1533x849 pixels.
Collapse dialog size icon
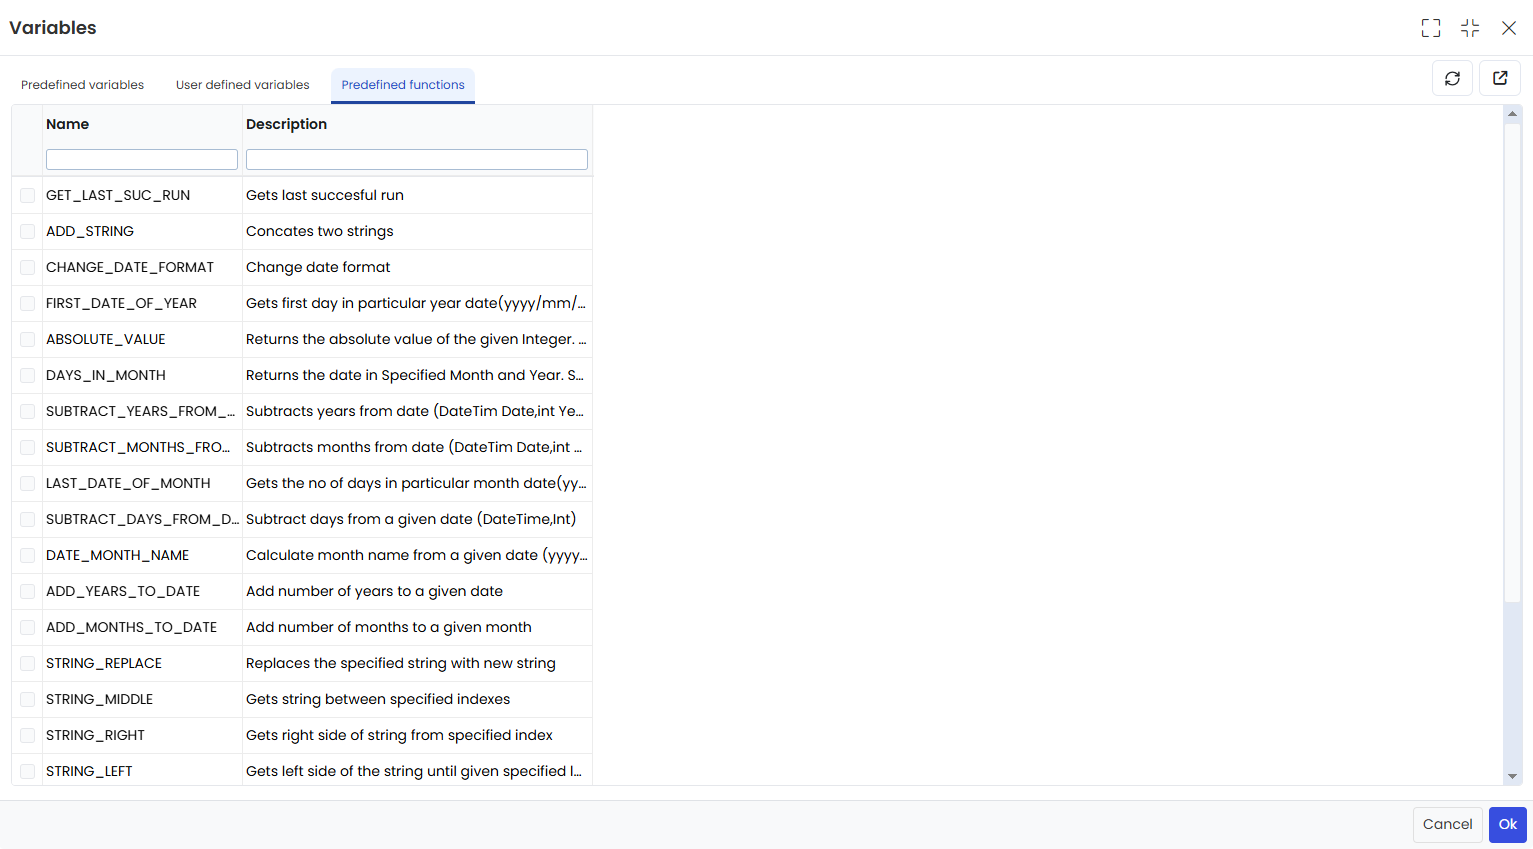(1470, 28)
